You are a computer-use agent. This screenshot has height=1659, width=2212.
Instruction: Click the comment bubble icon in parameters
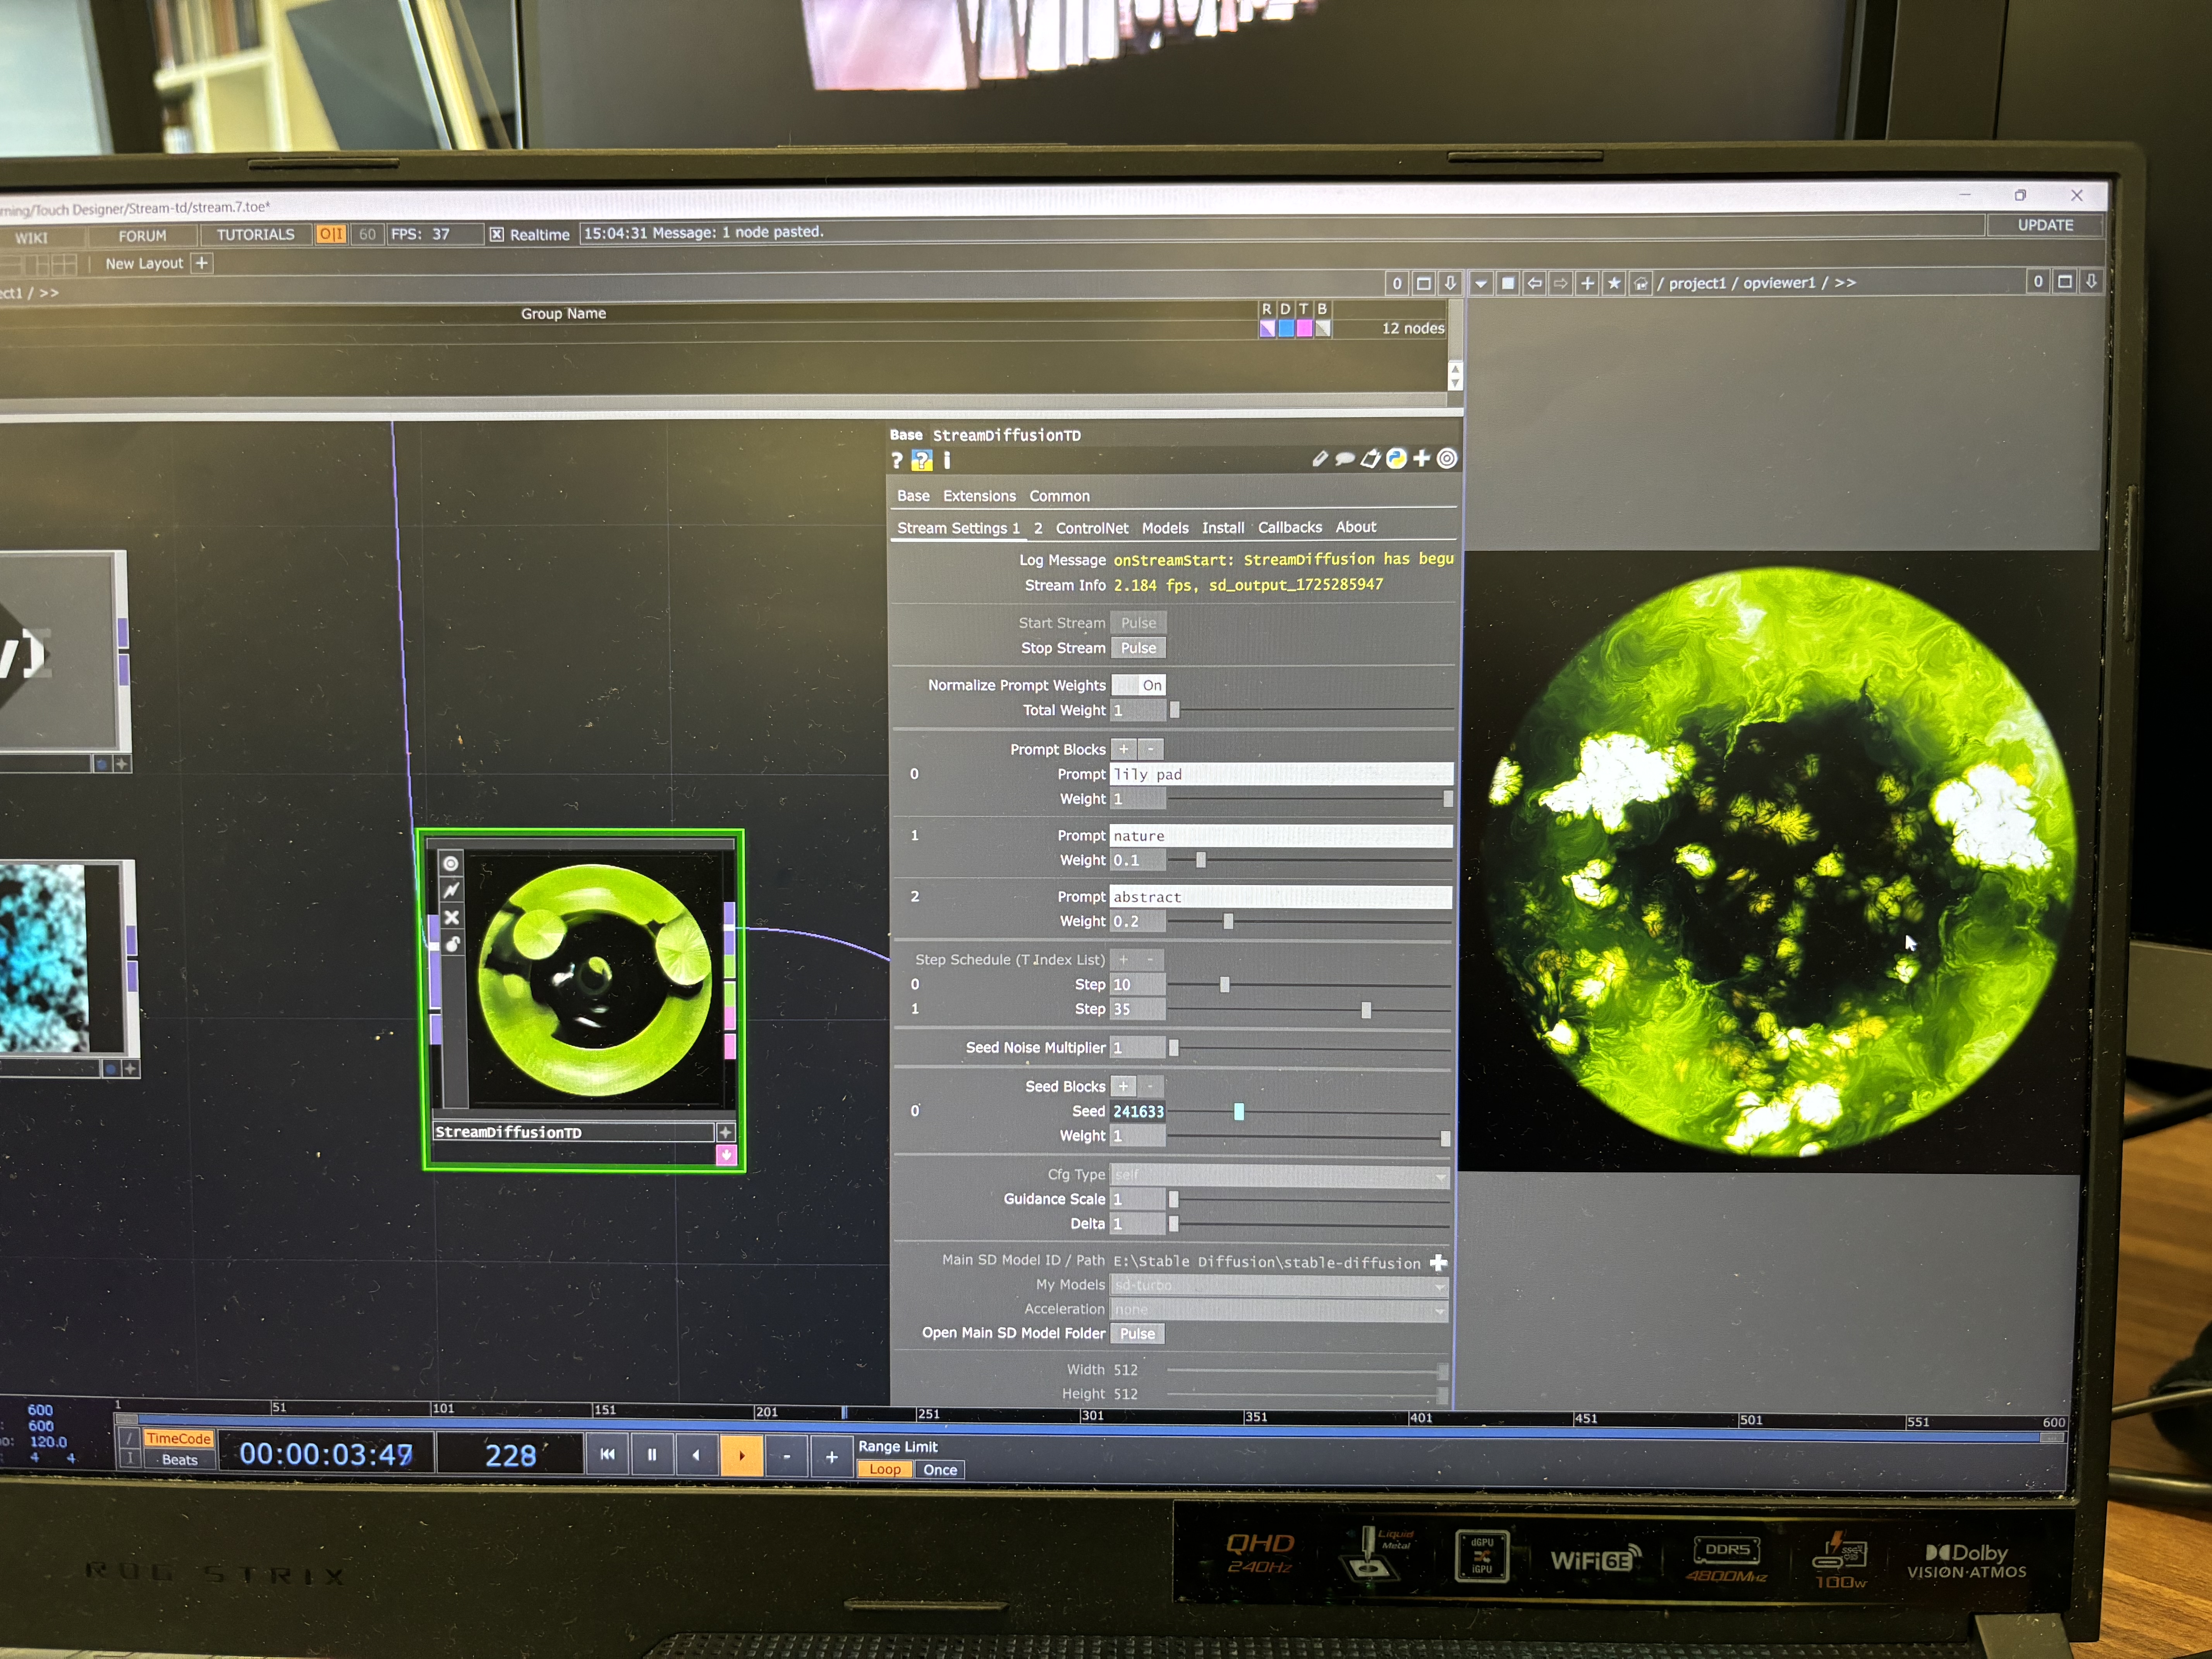tap(1345, 459)
